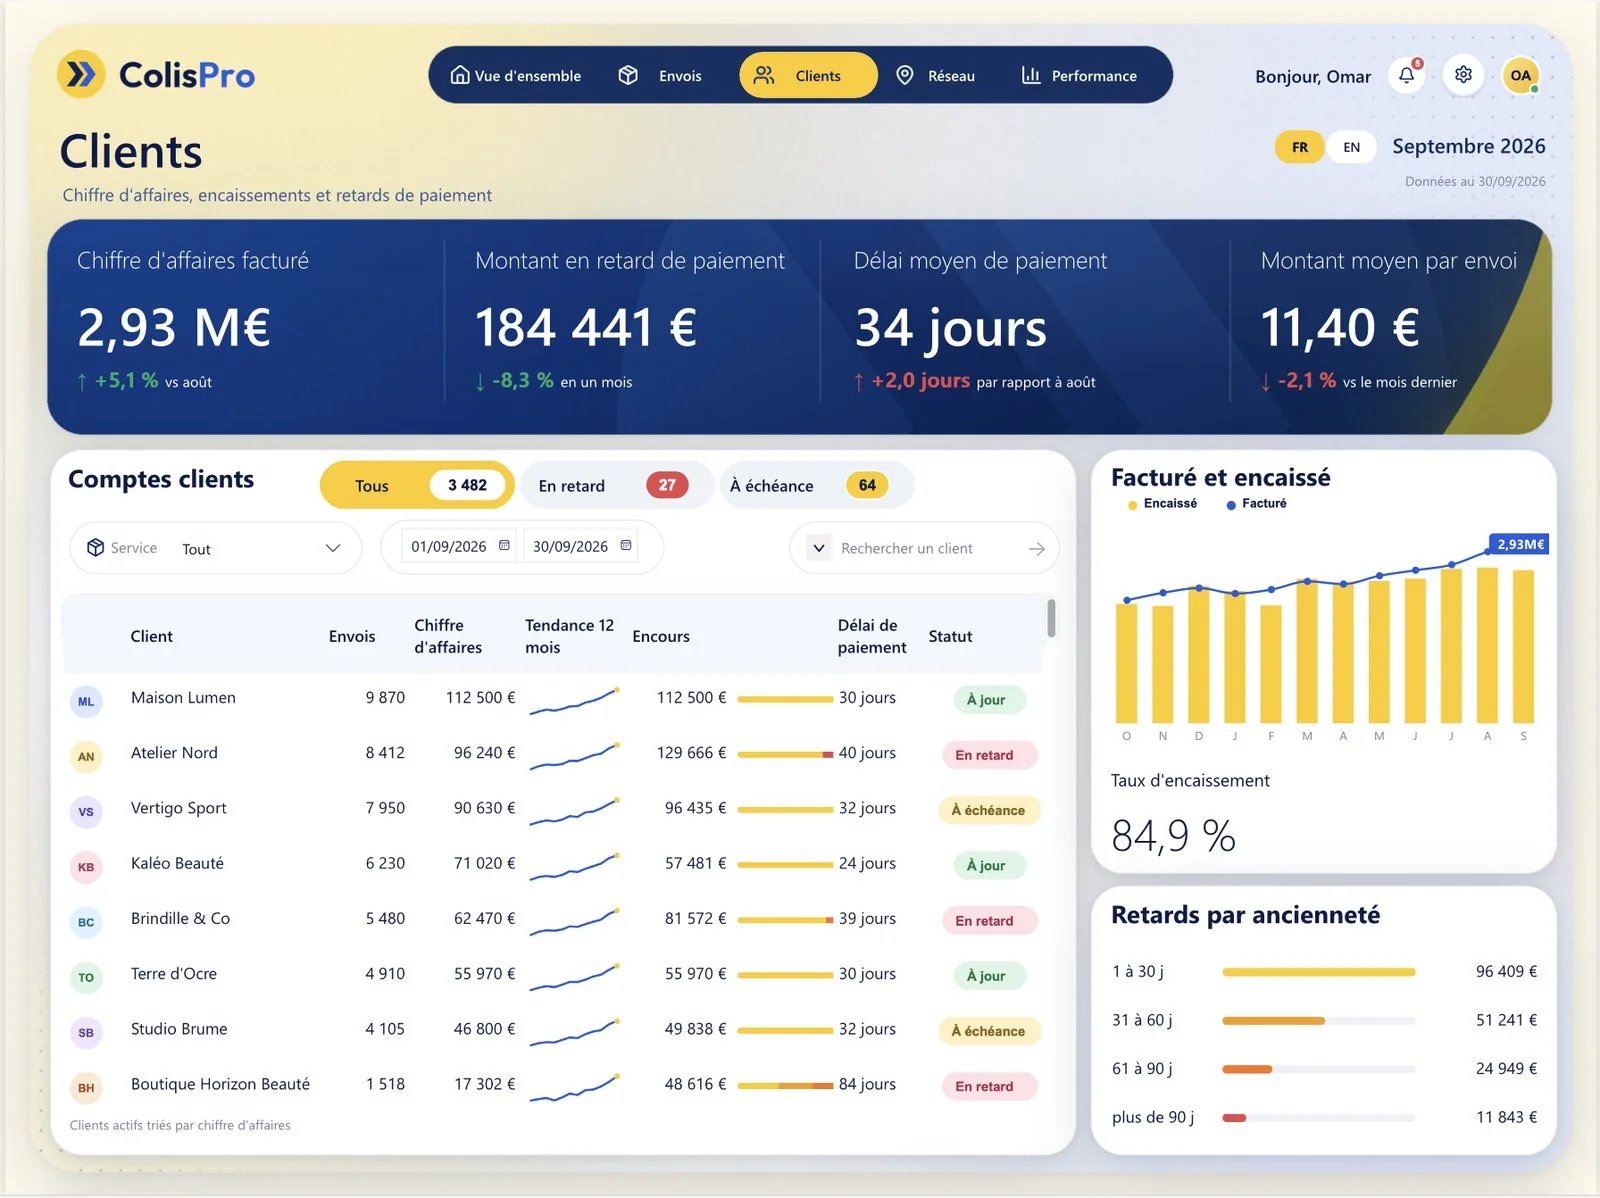Click the SB avatar for Studio Brume
Screen dimensions: 1600x1198
coord(86,1032)
